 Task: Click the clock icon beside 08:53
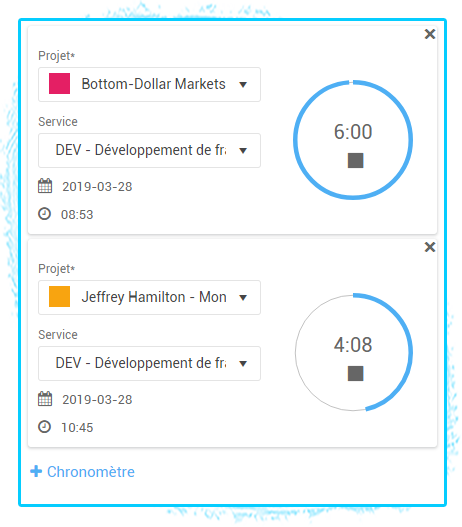(x=44, y=214)
